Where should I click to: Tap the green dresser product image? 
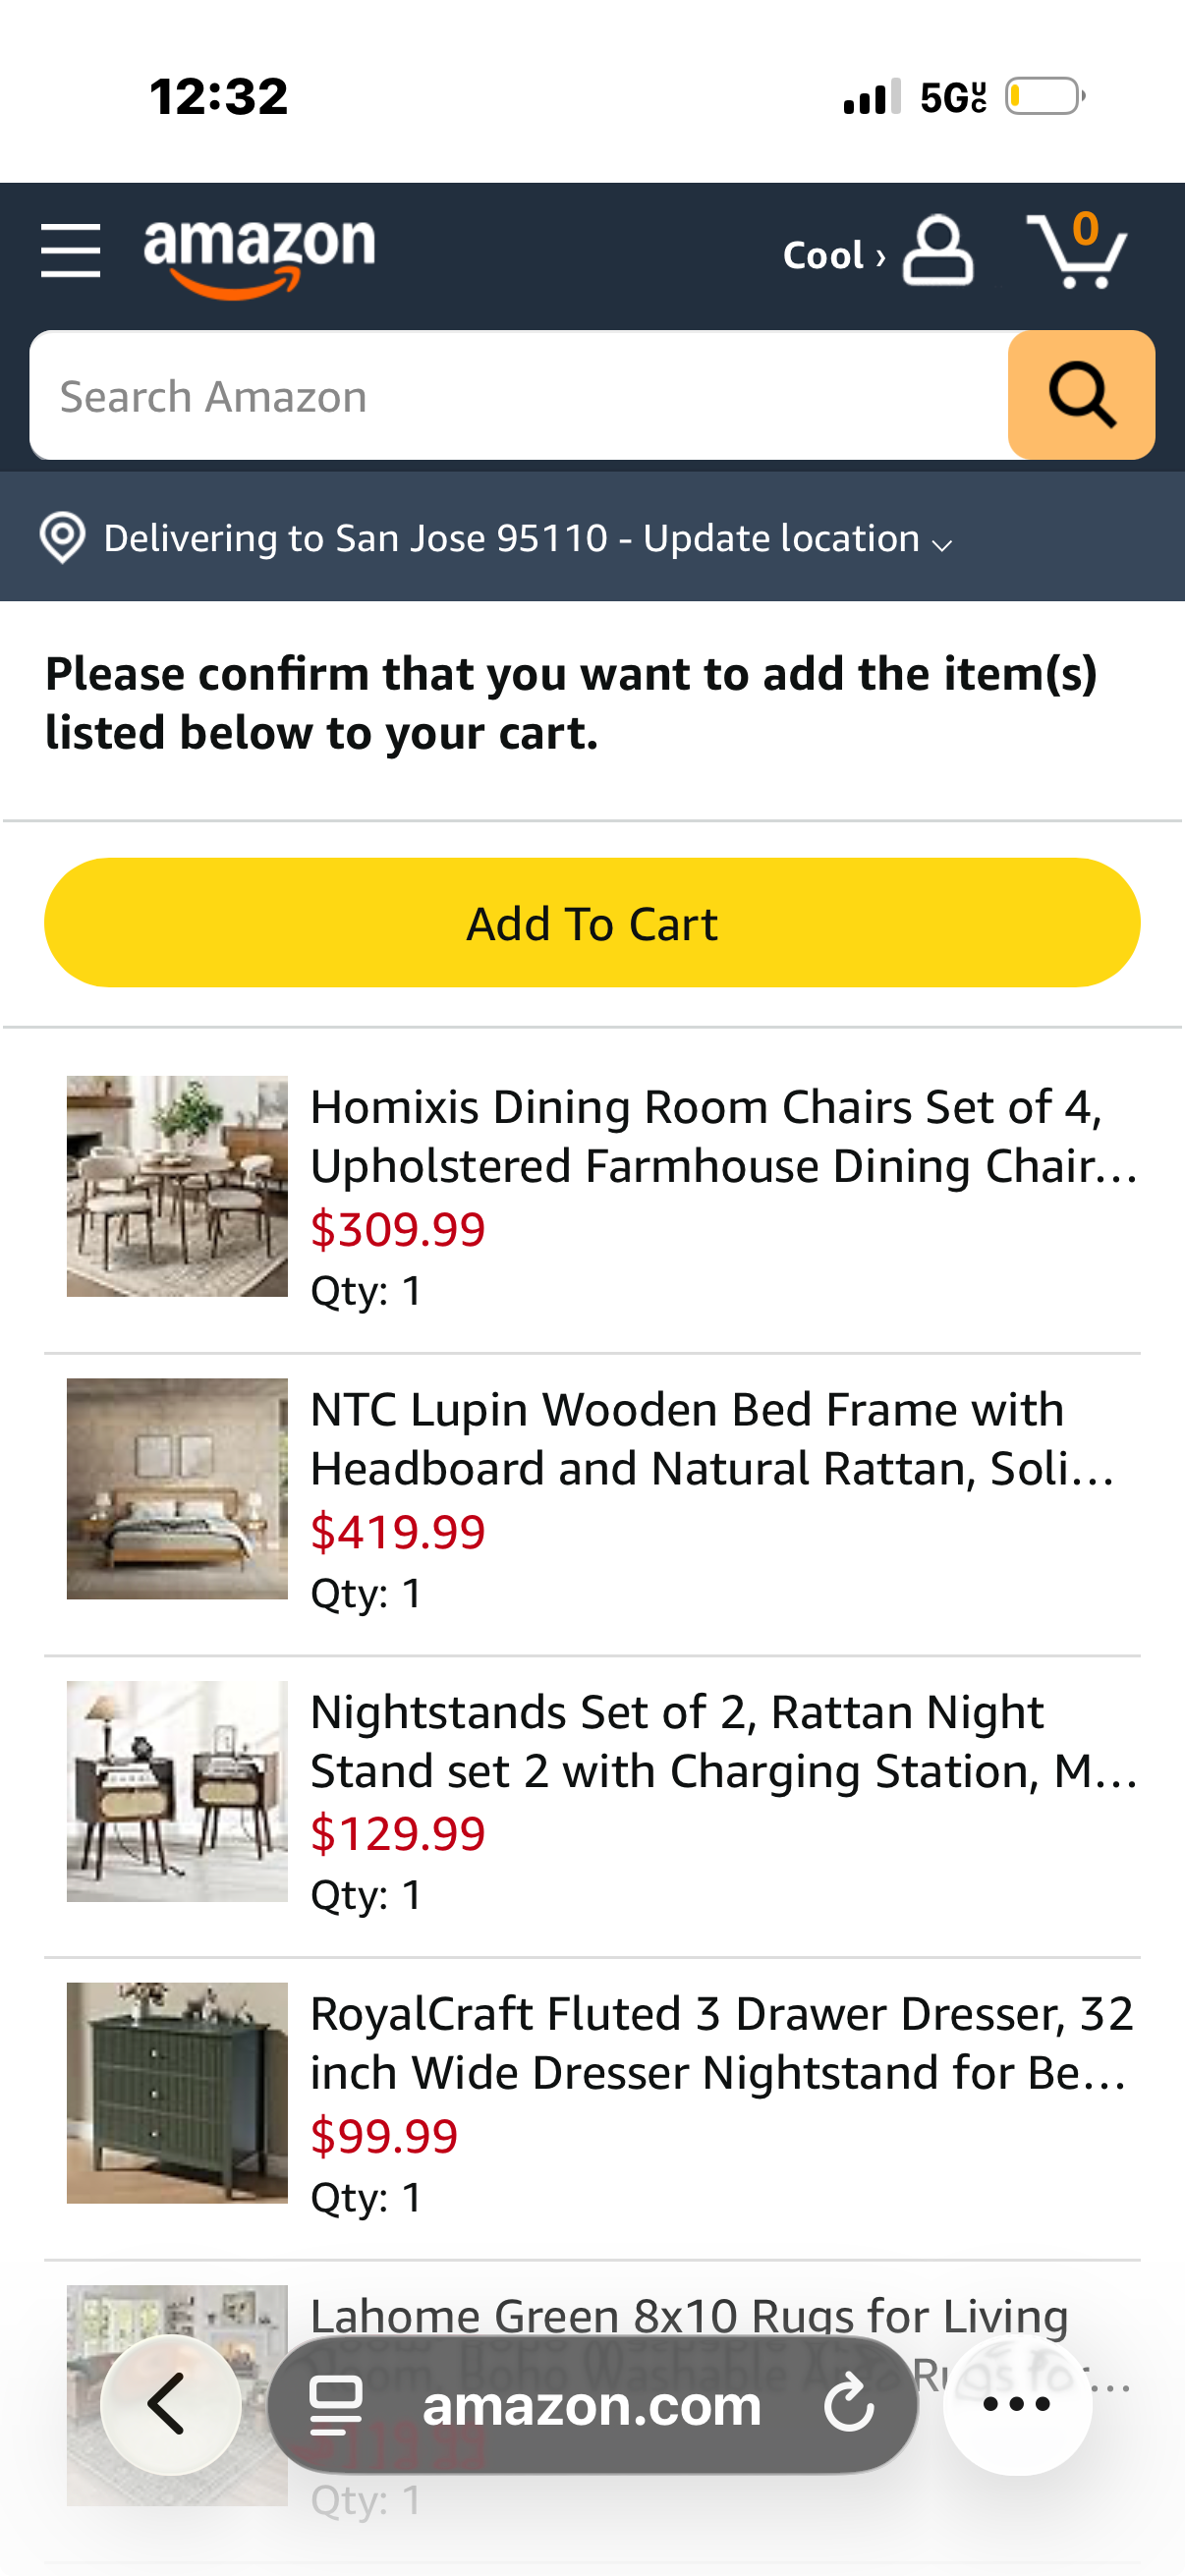[177, 2093]
